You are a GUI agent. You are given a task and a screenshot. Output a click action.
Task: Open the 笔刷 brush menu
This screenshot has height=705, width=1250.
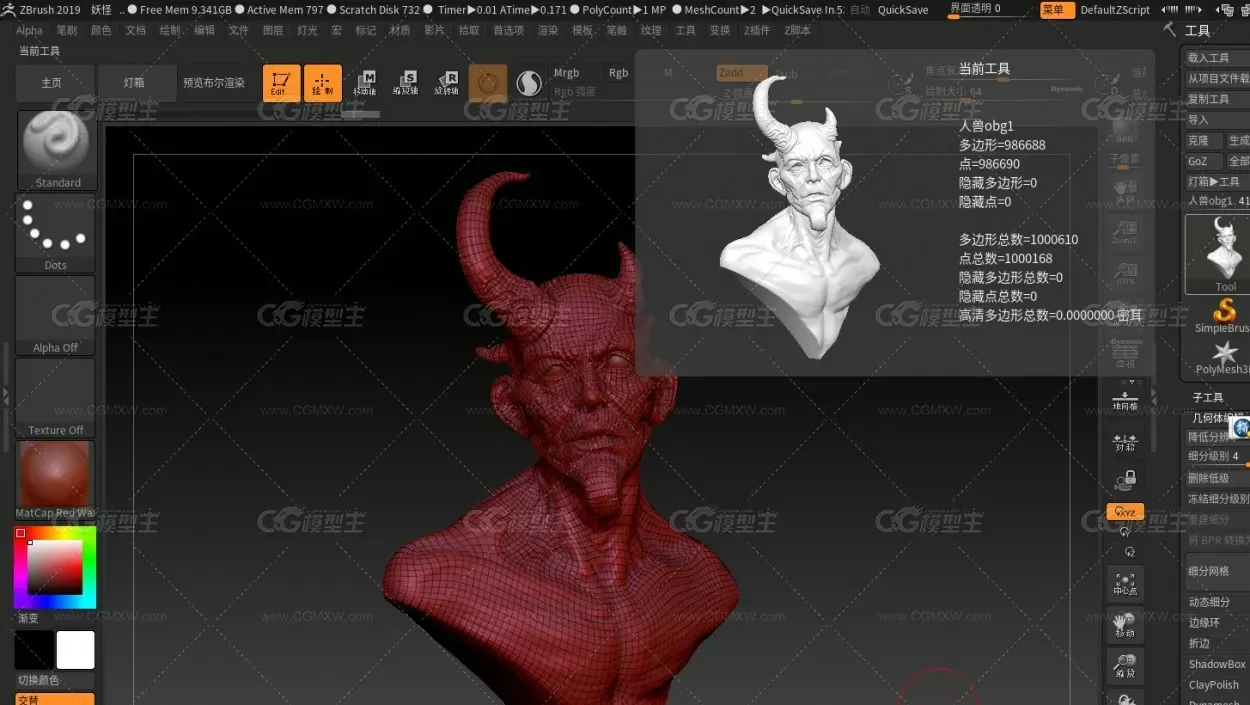(x=67, y=31)
